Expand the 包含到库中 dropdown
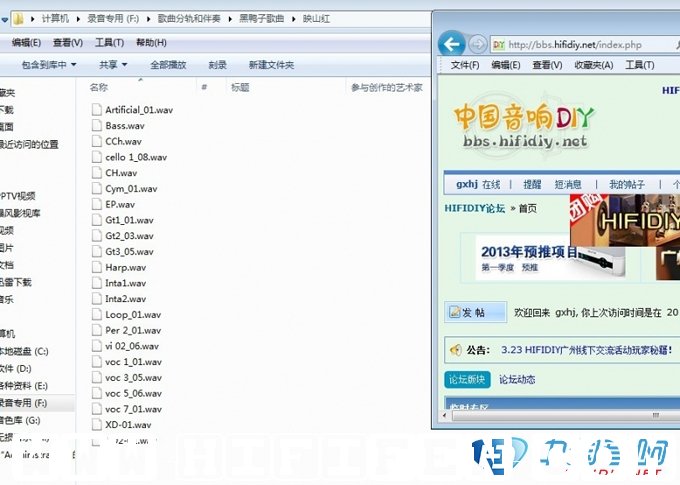This screenshot has height=485, width=680. (49, 65)
